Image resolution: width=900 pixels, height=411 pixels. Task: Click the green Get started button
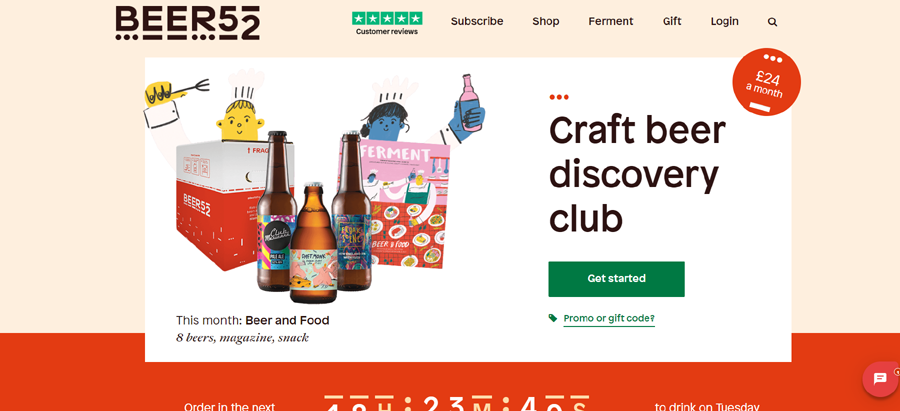(x=616, y=279)
